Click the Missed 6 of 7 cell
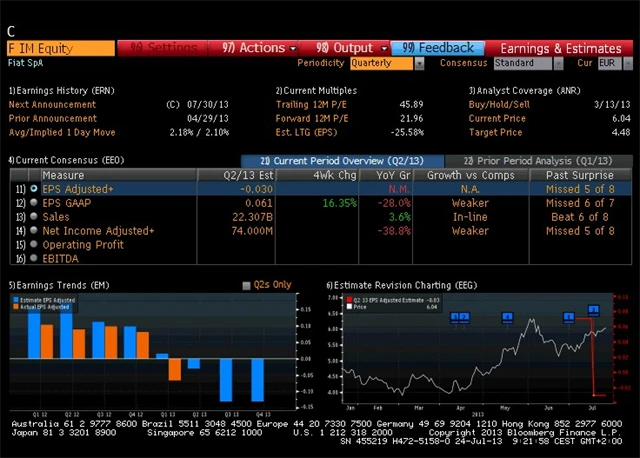Image resolution: width=640 pixels, height=458 pixels. 580,203
